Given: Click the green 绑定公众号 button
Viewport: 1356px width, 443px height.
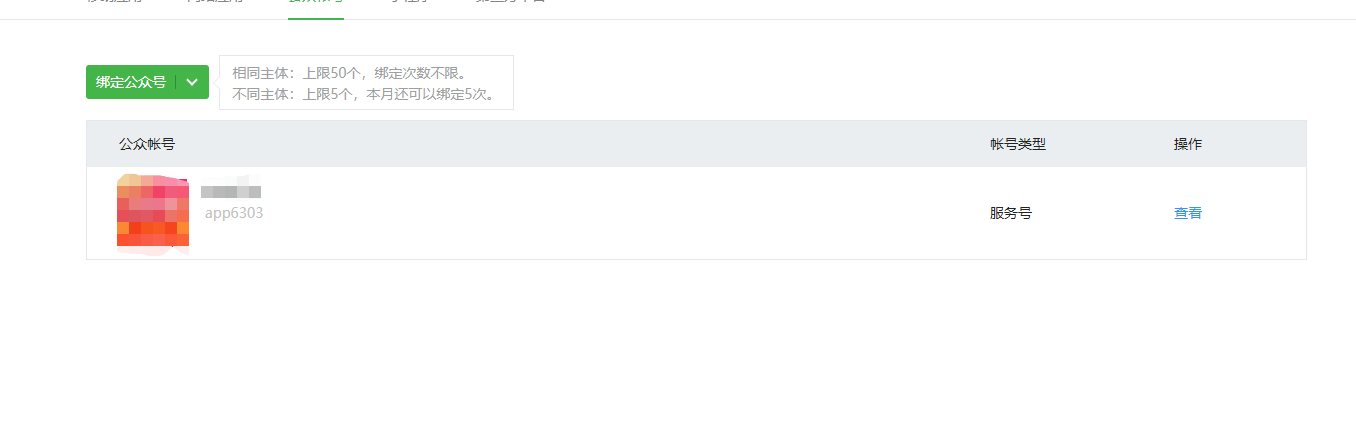Looking at the screenshot, I should [131, 82].
